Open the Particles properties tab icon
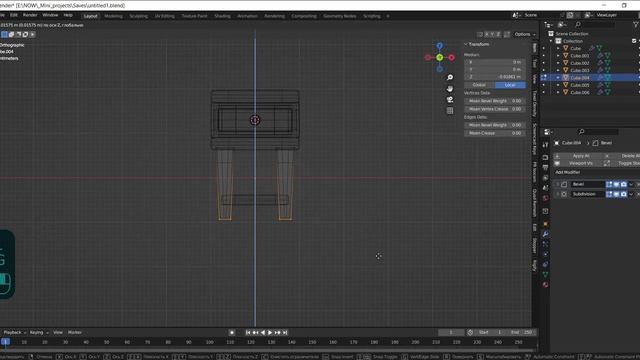This screenshot has width=640, height=360. click(x=545, y=244)
